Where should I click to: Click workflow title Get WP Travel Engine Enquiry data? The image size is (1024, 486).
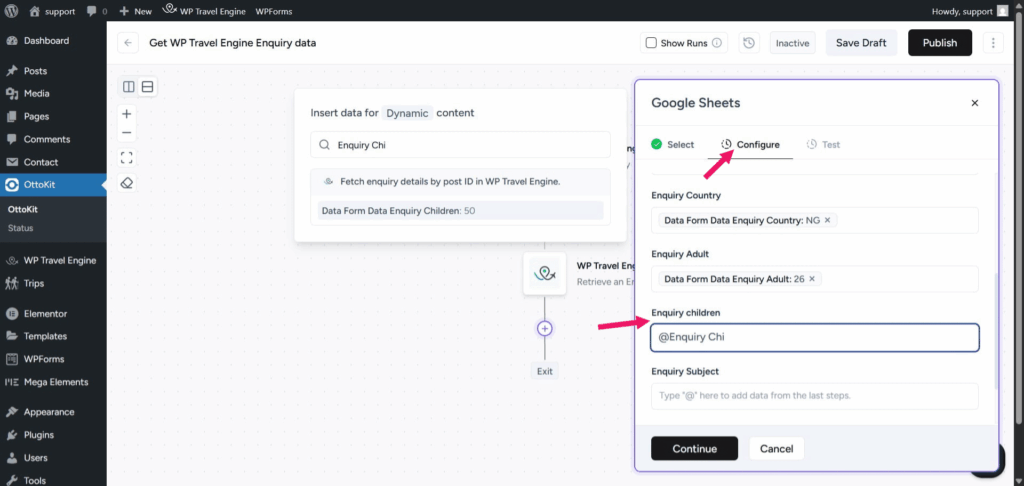click(232, 43)
